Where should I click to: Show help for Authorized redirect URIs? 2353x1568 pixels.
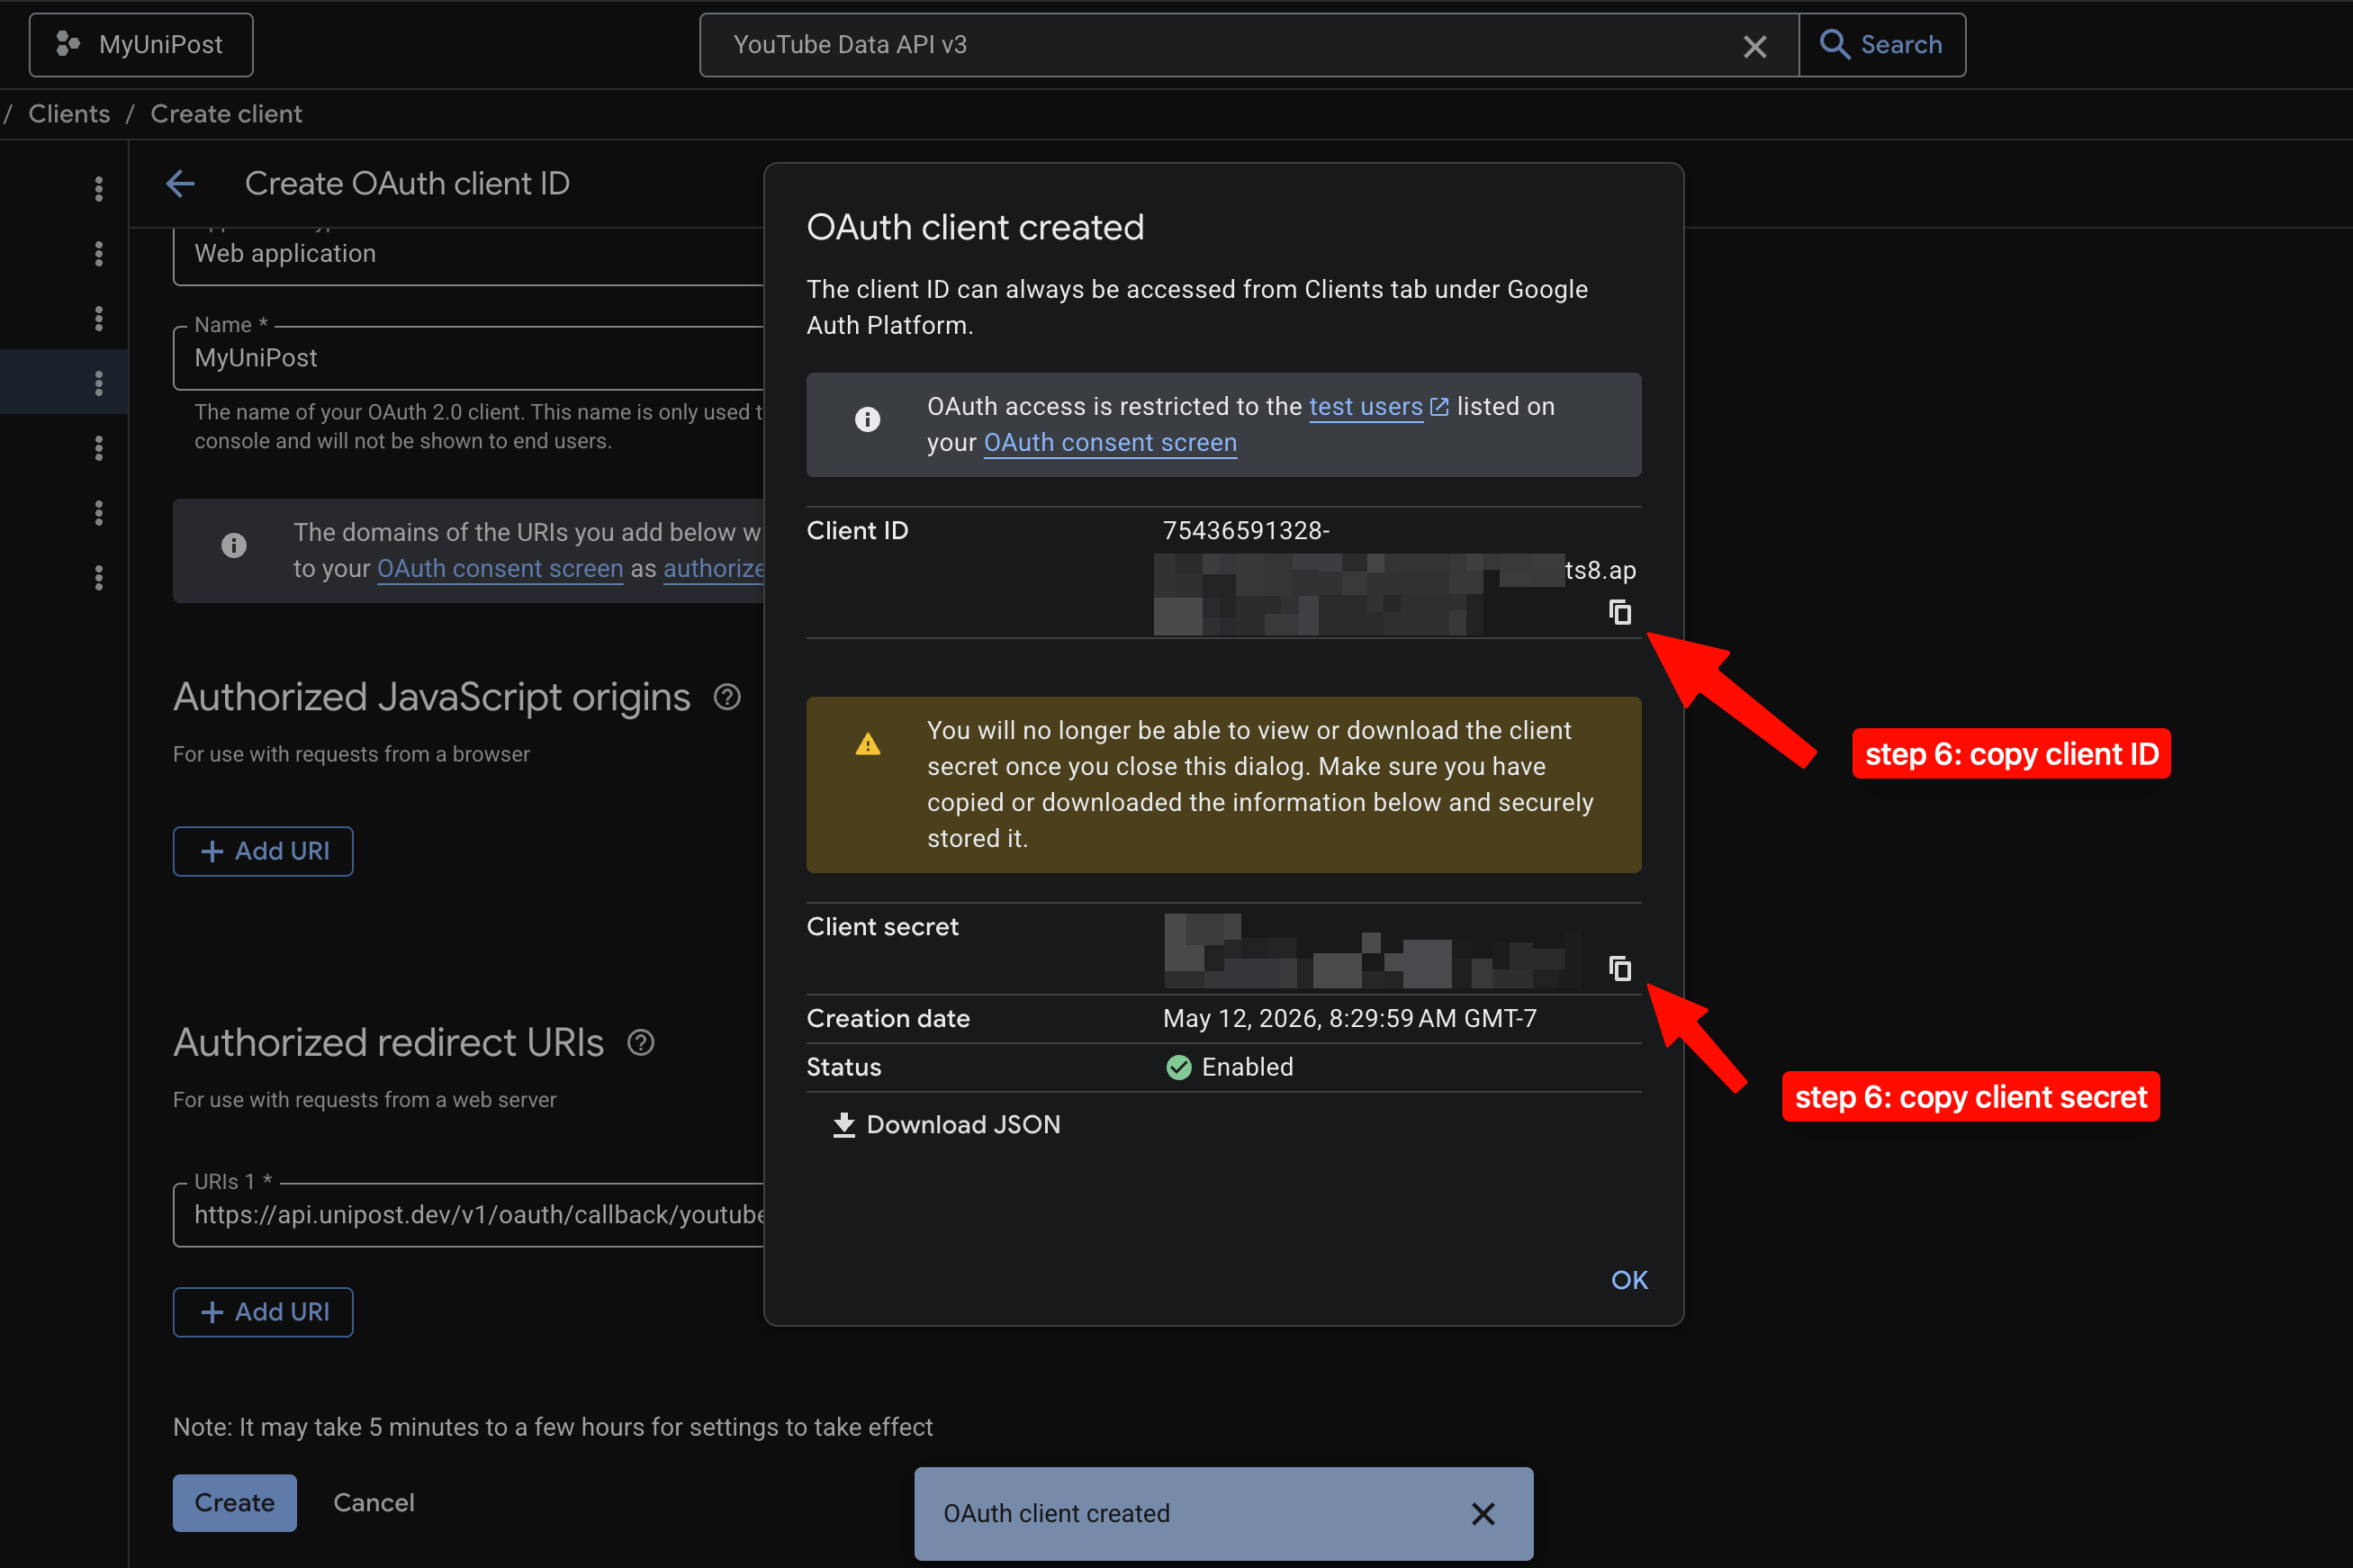click(640, 1043)
